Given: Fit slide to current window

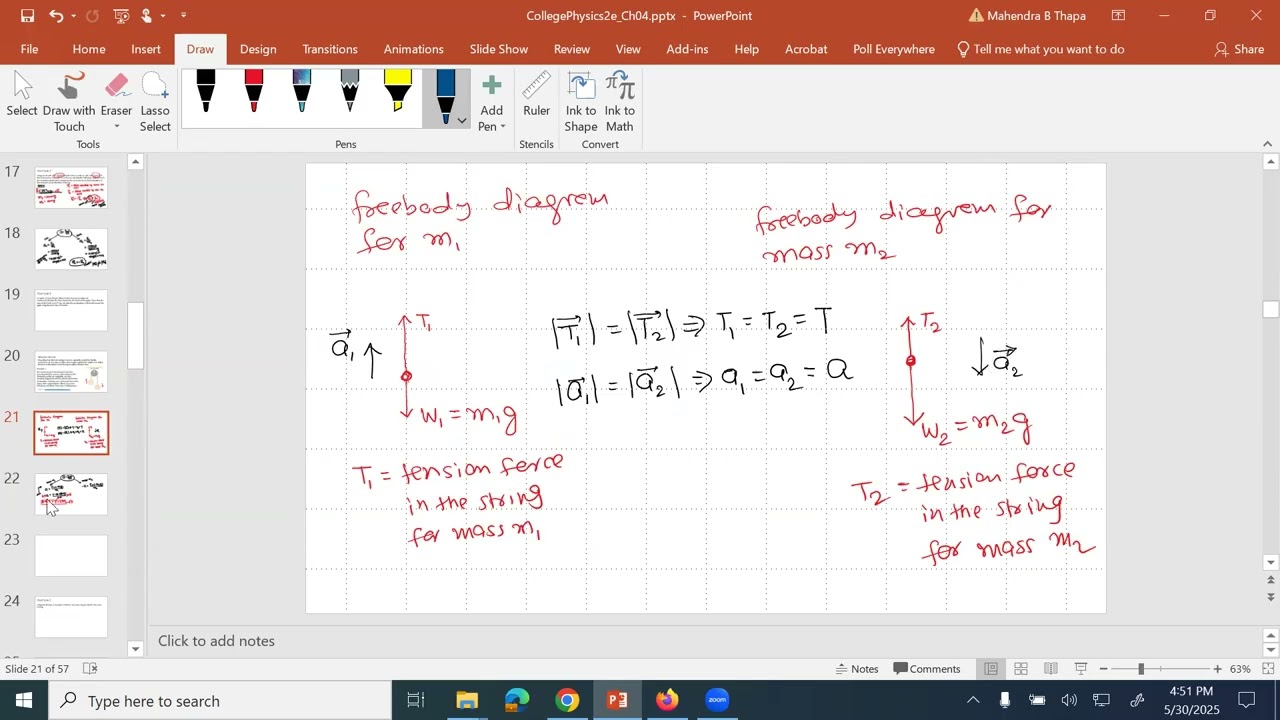Looking at the screenshot, I should [1268, 669].
